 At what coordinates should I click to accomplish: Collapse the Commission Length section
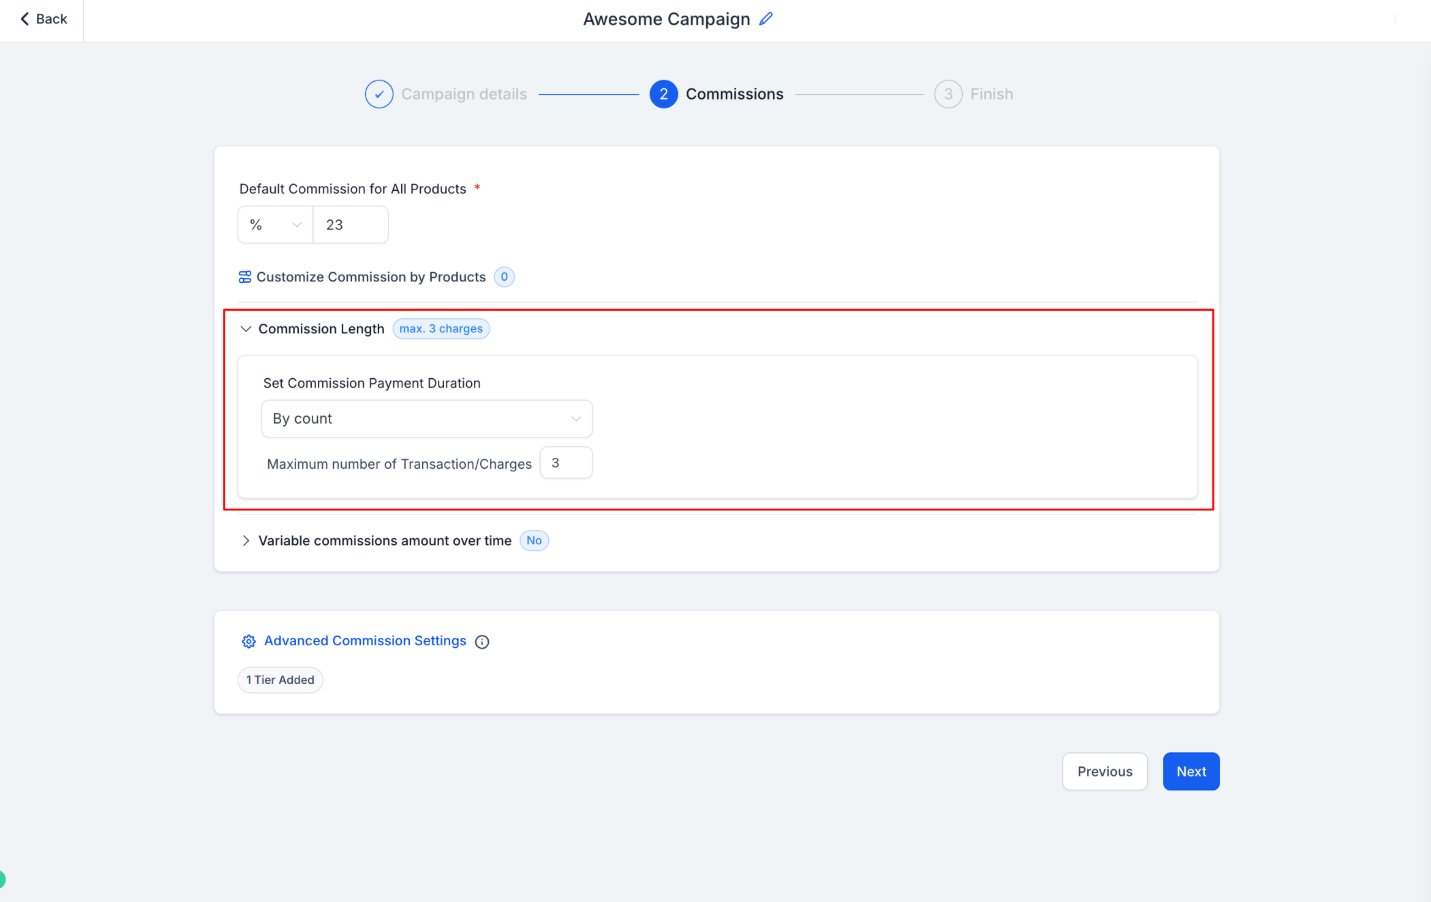pos(246,329)
